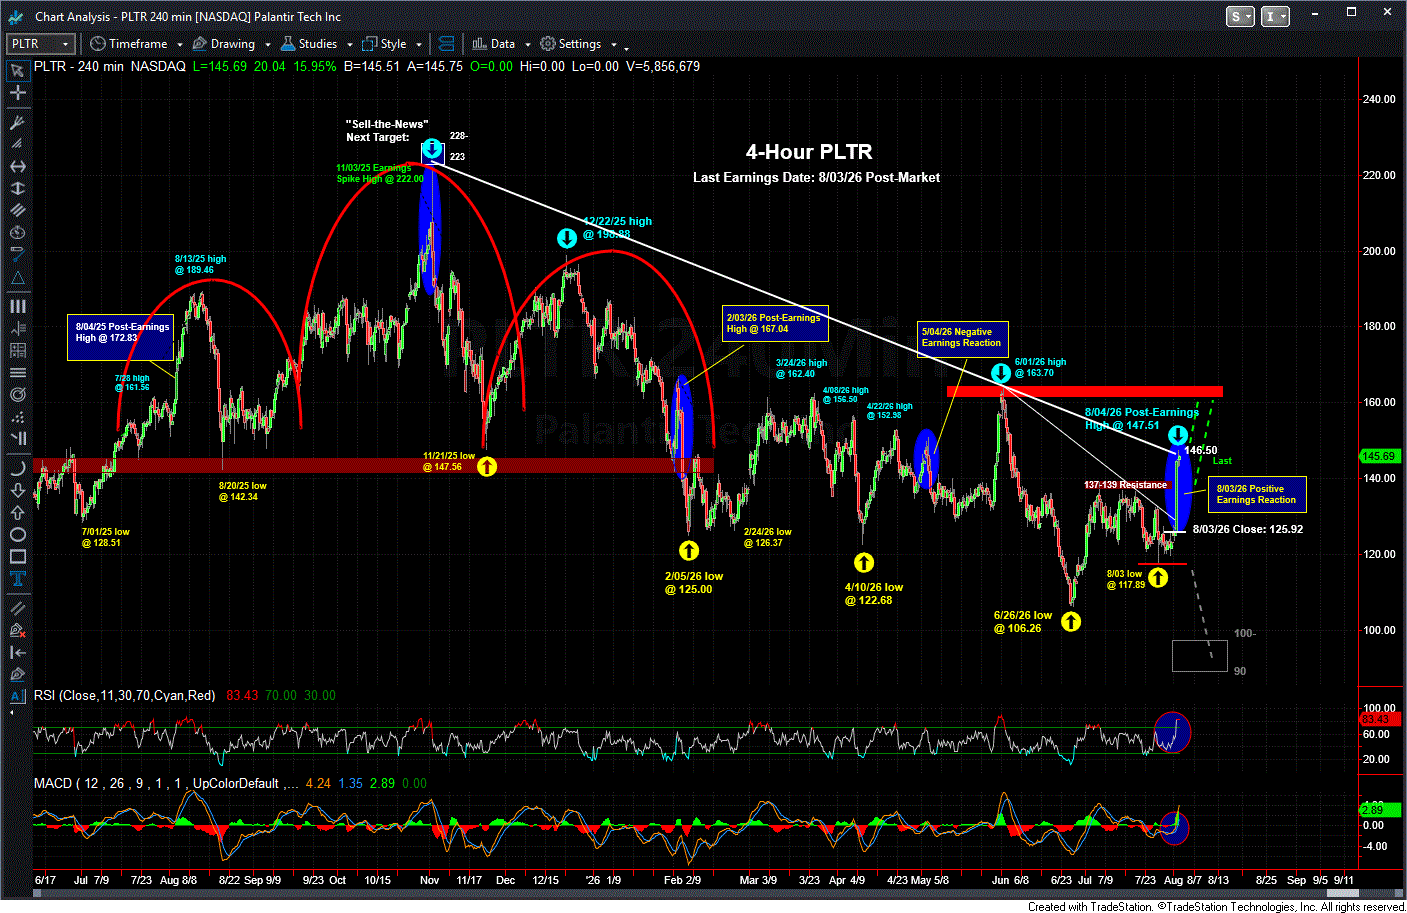
Task: Select the horizontal double-arrow measure tool
Action: click(17, 166)
